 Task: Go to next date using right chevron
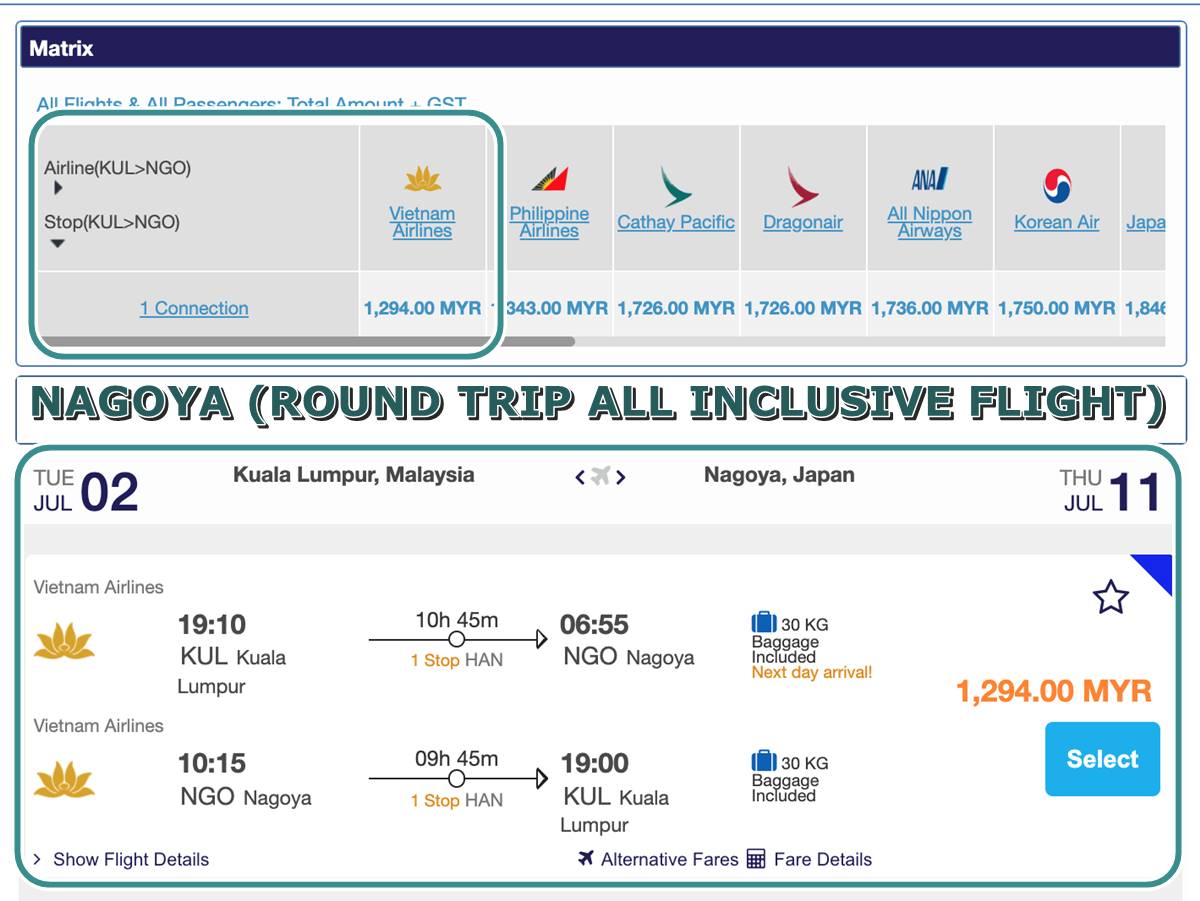point(620,478)
